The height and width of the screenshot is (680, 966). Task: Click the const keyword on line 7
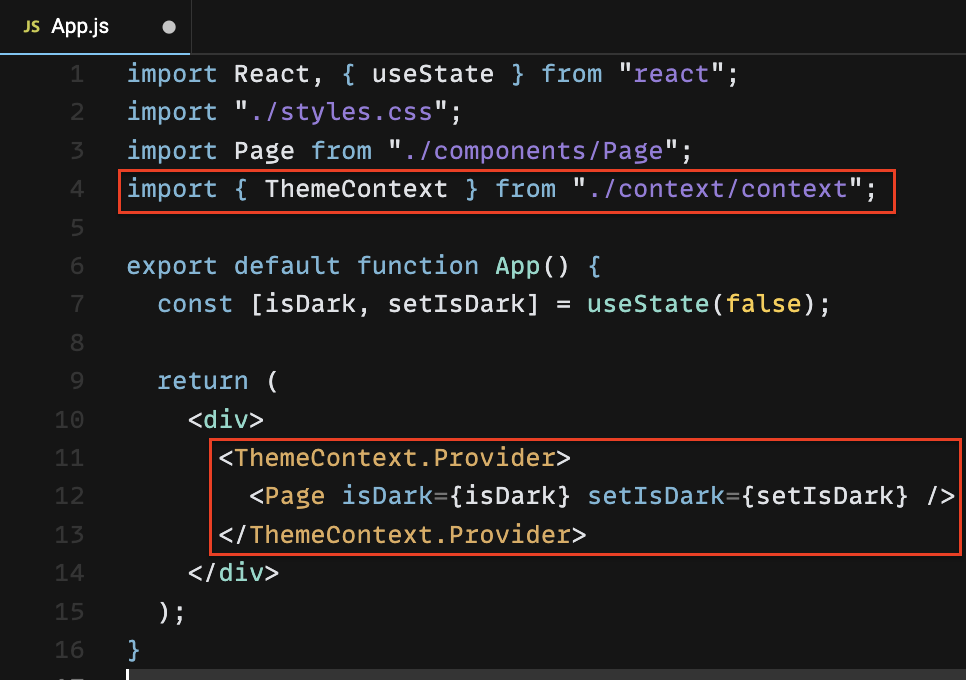click(195, 304)
